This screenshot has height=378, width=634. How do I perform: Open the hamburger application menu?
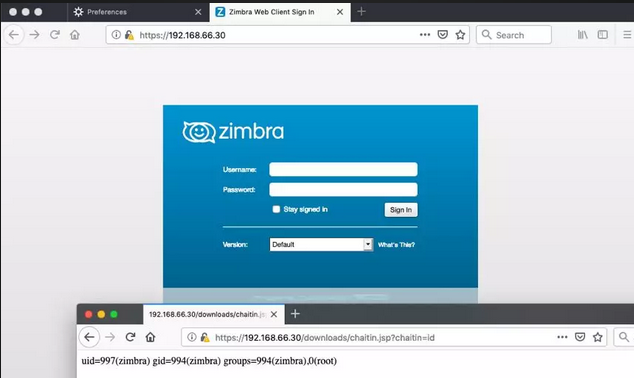coord(627,35)
